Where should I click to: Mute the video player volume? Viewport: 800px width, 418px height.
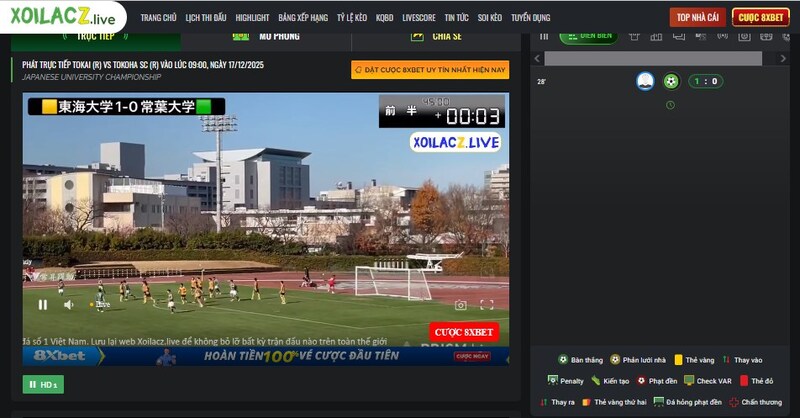point(69,304)
